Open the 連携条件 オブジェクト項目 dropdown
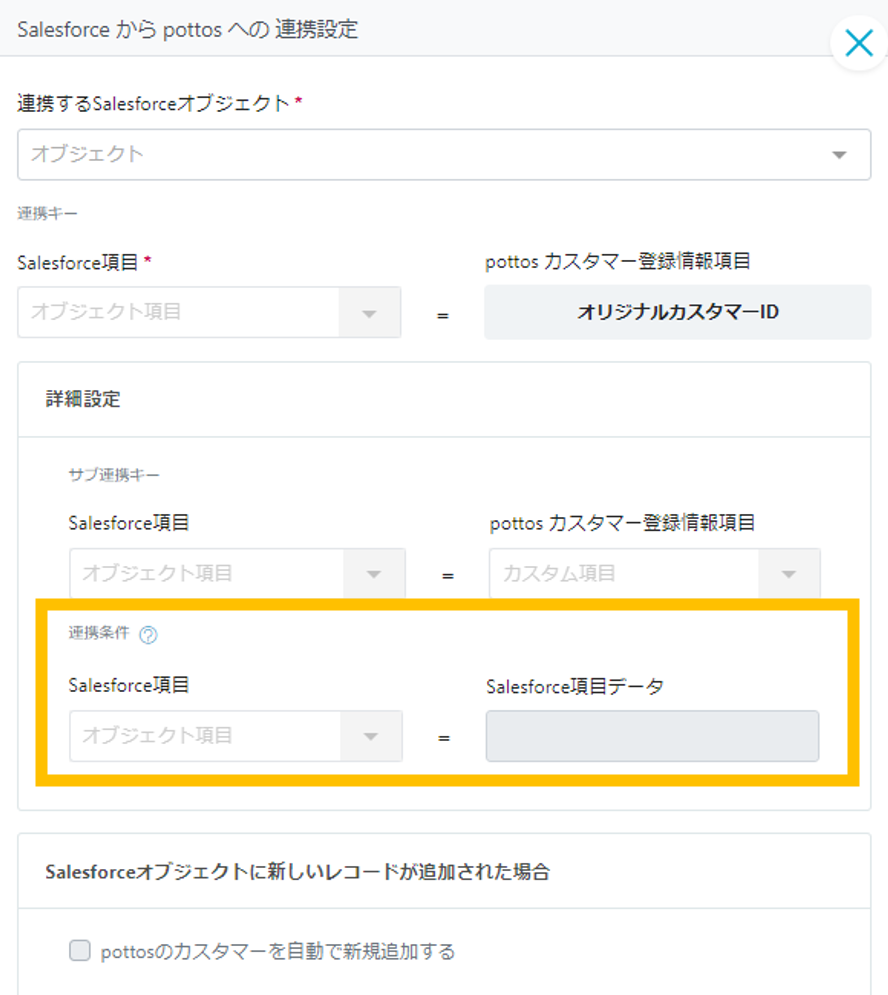888x995 pixels. point(235,736)
